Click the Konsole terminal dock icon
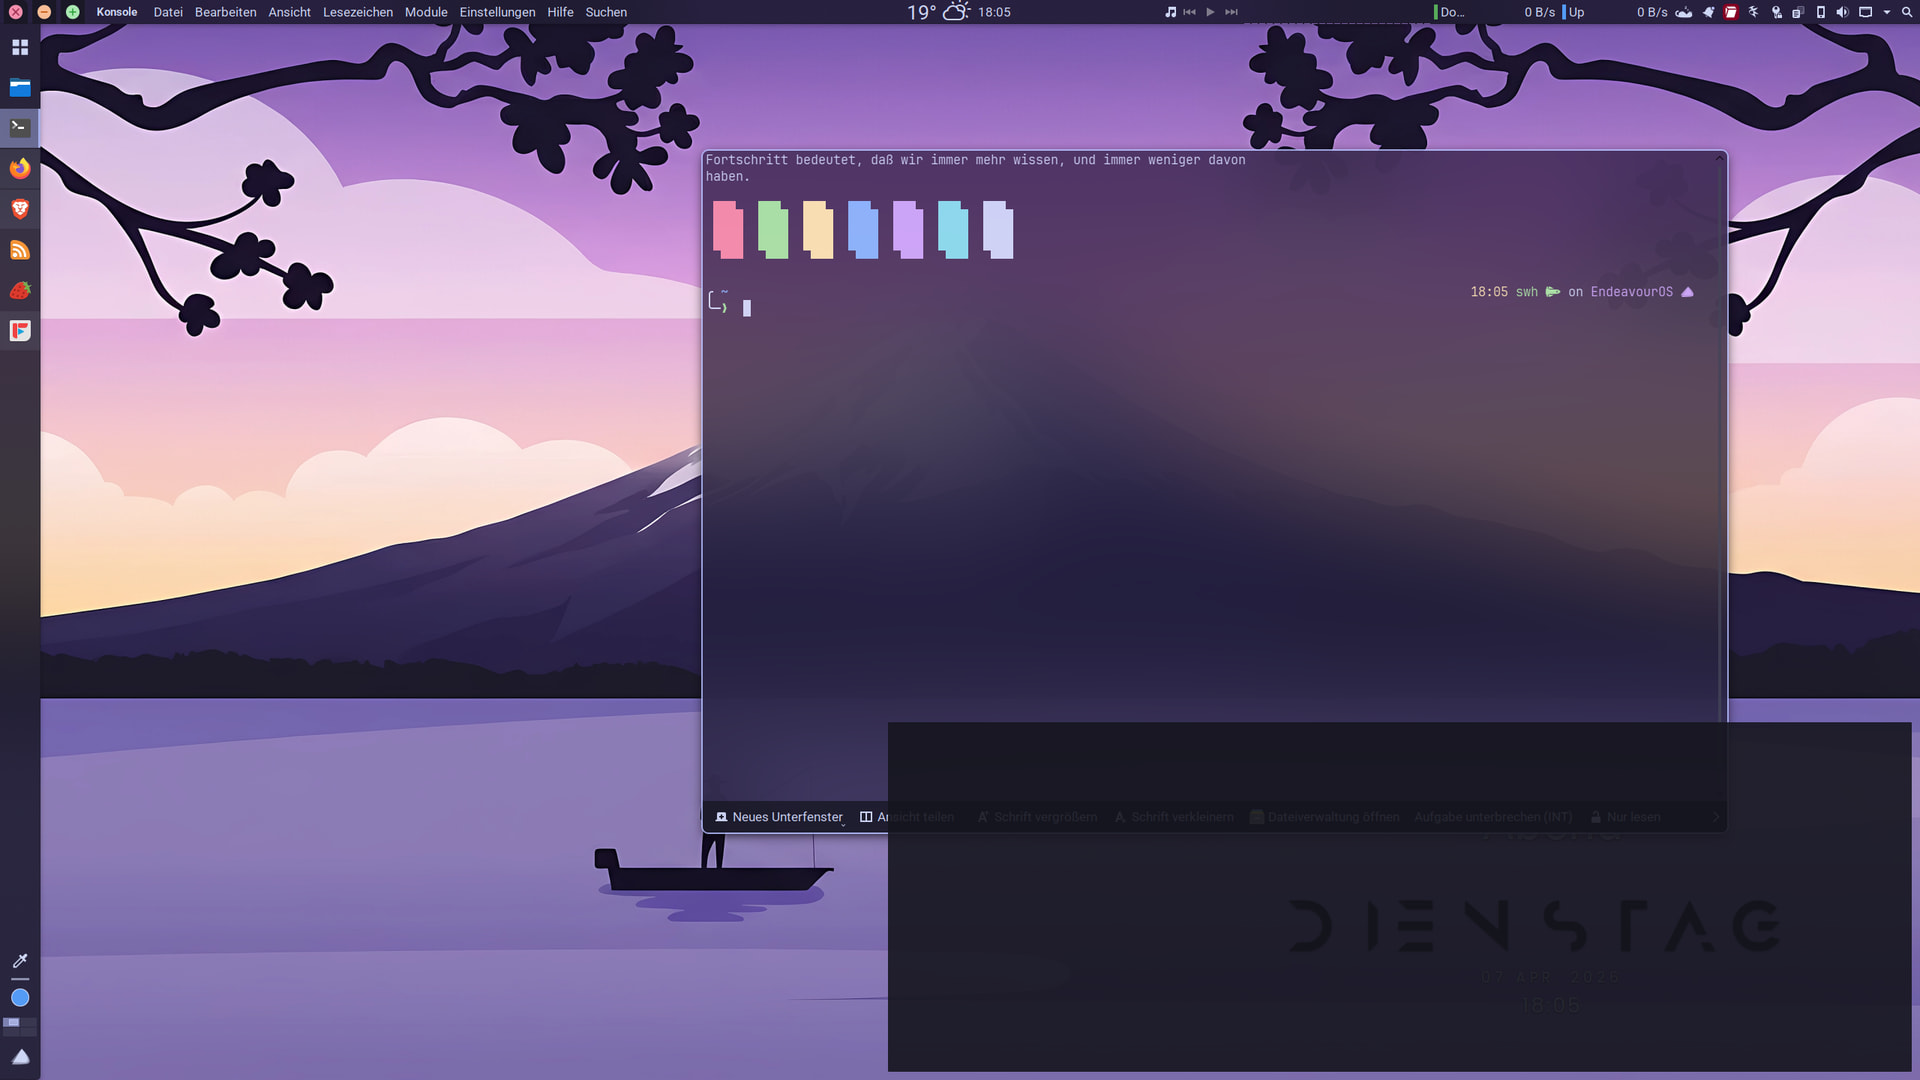1920x1080 pixels. coord(20,128)
